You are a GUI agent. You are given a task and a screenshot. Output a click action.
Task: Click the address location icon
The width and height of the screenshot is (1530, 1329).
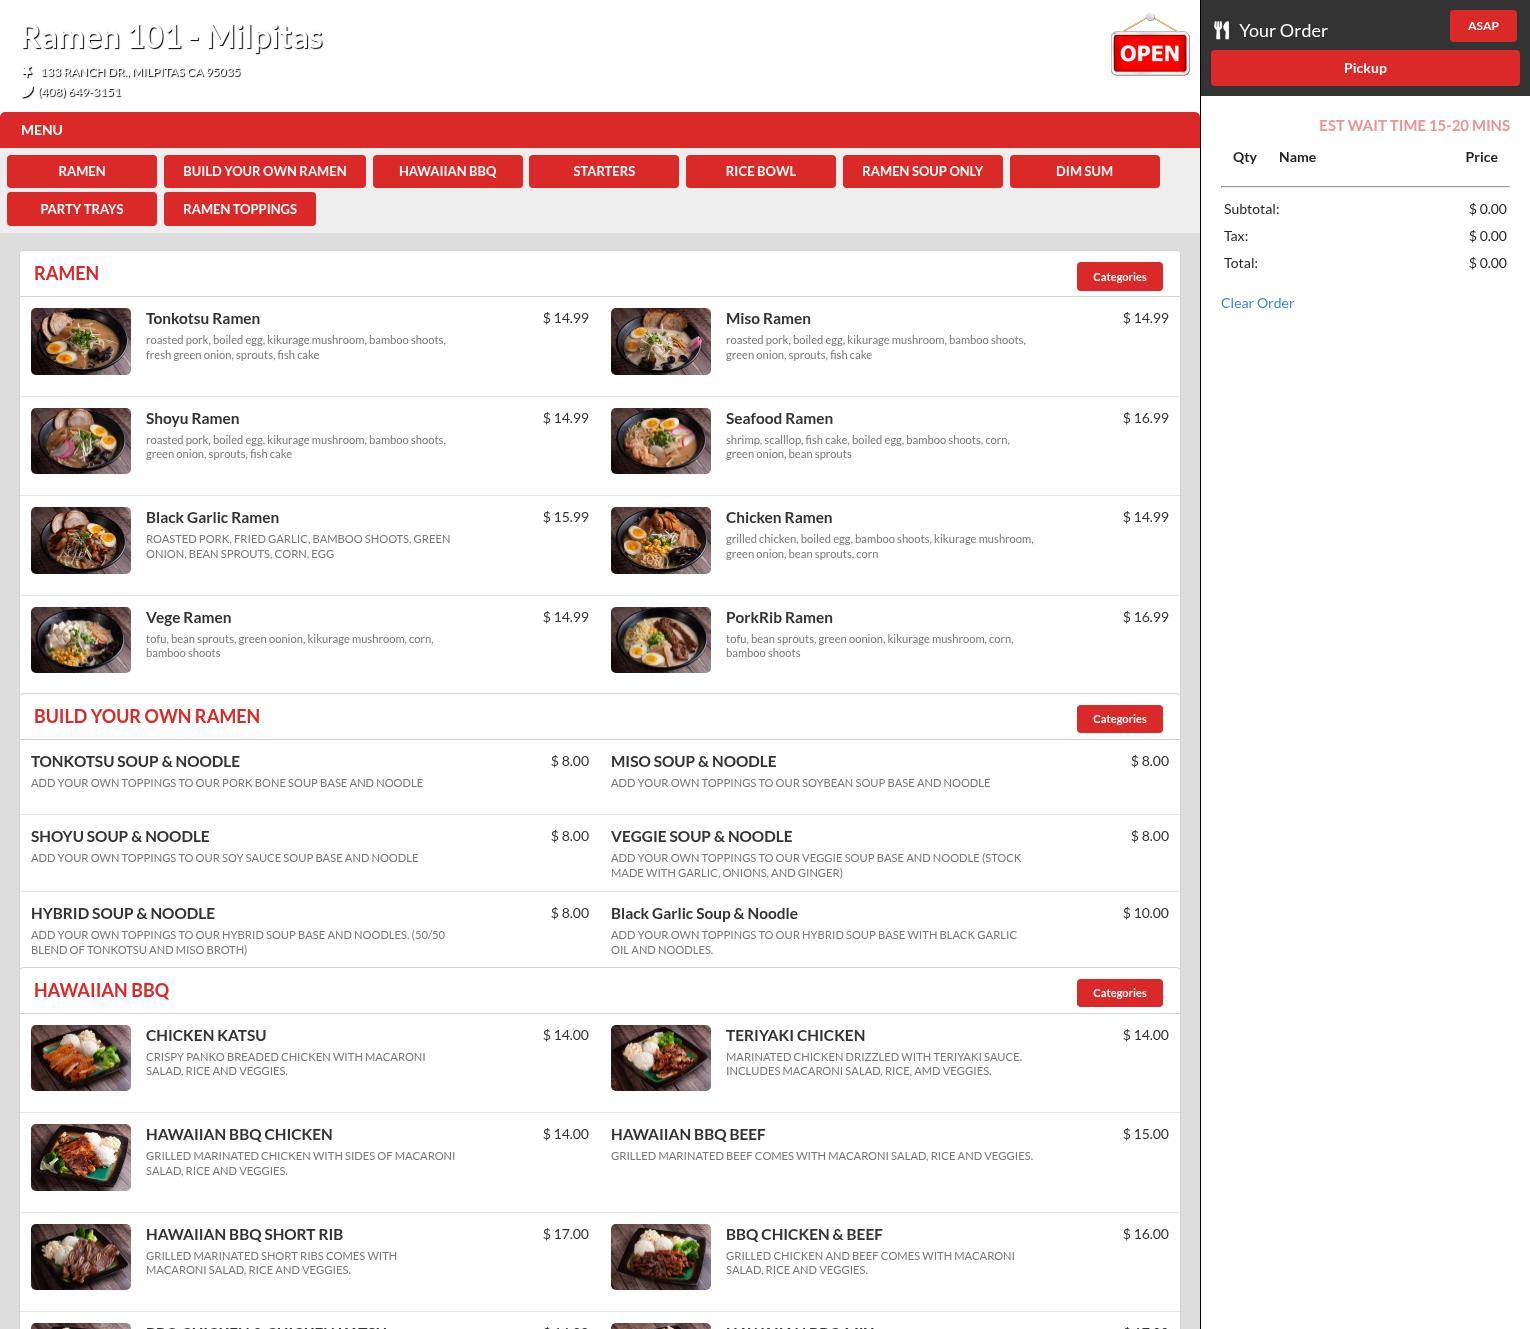point(28,72)
